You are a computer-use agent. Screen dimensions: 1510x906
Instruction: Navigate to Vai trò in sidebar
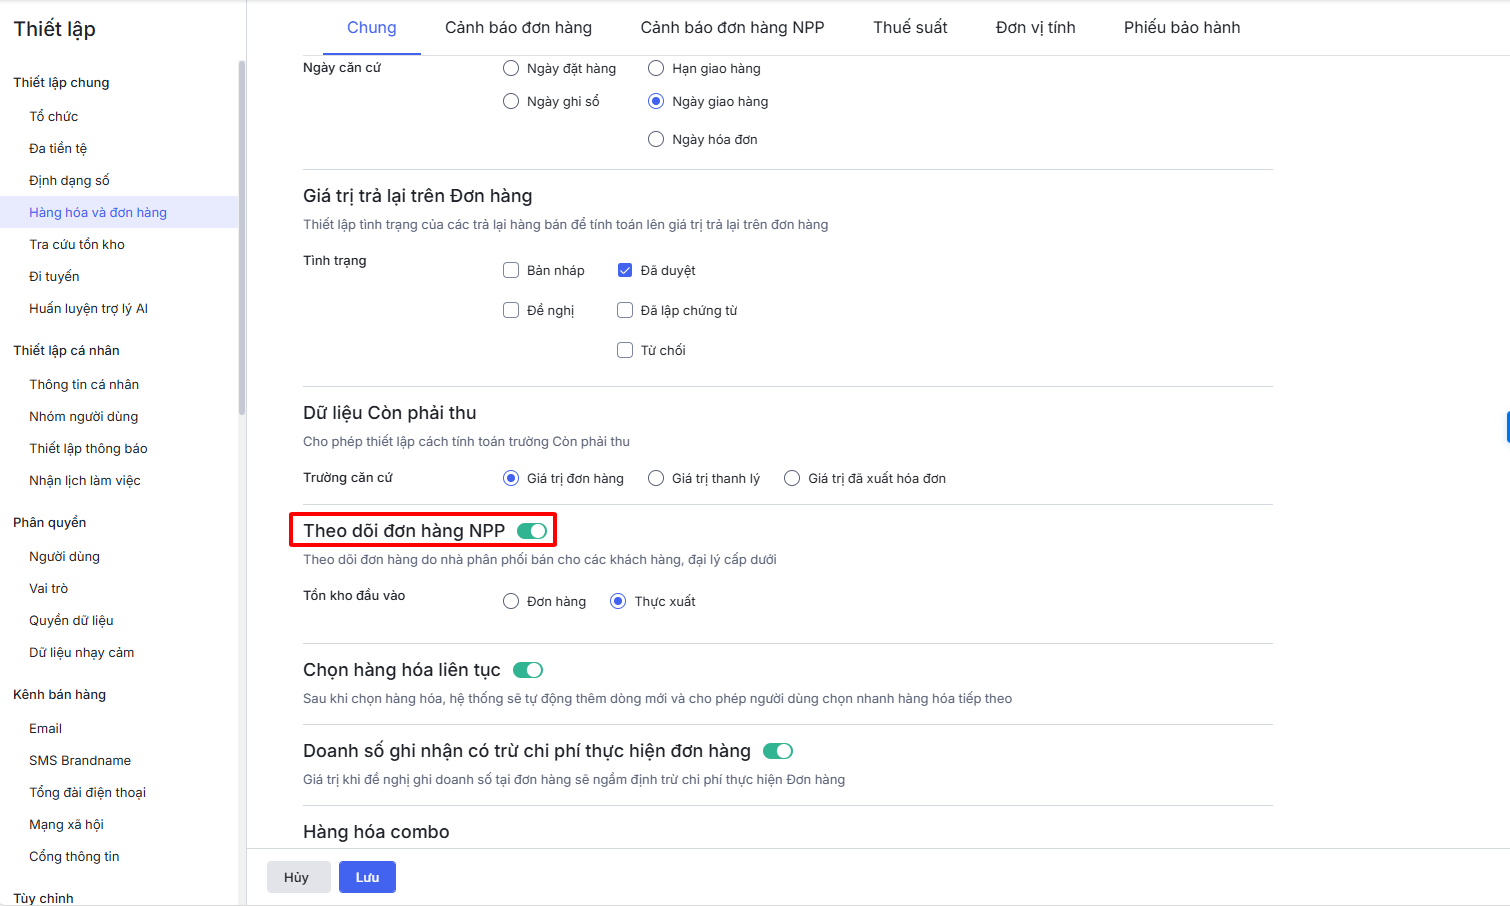[49, 588]
